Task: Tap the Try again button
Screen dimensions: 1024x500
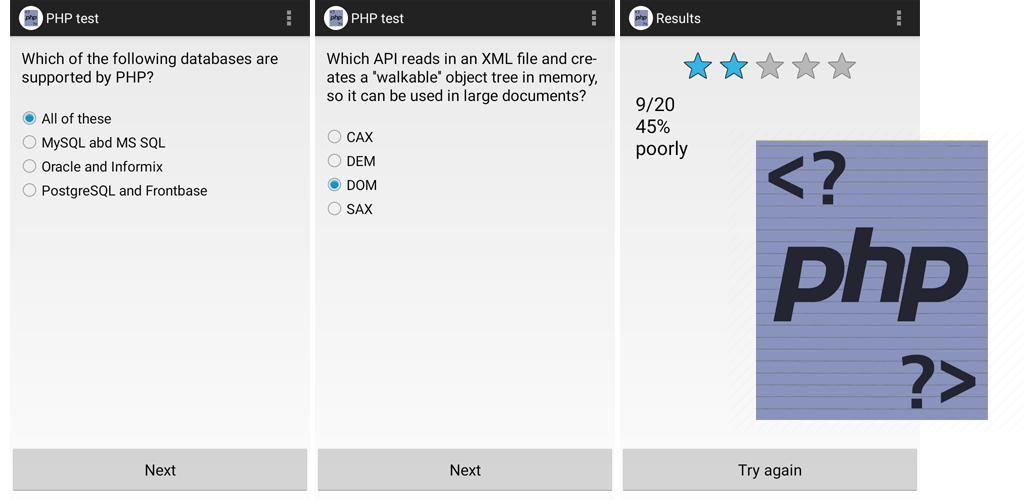Action: click(770, 470)
